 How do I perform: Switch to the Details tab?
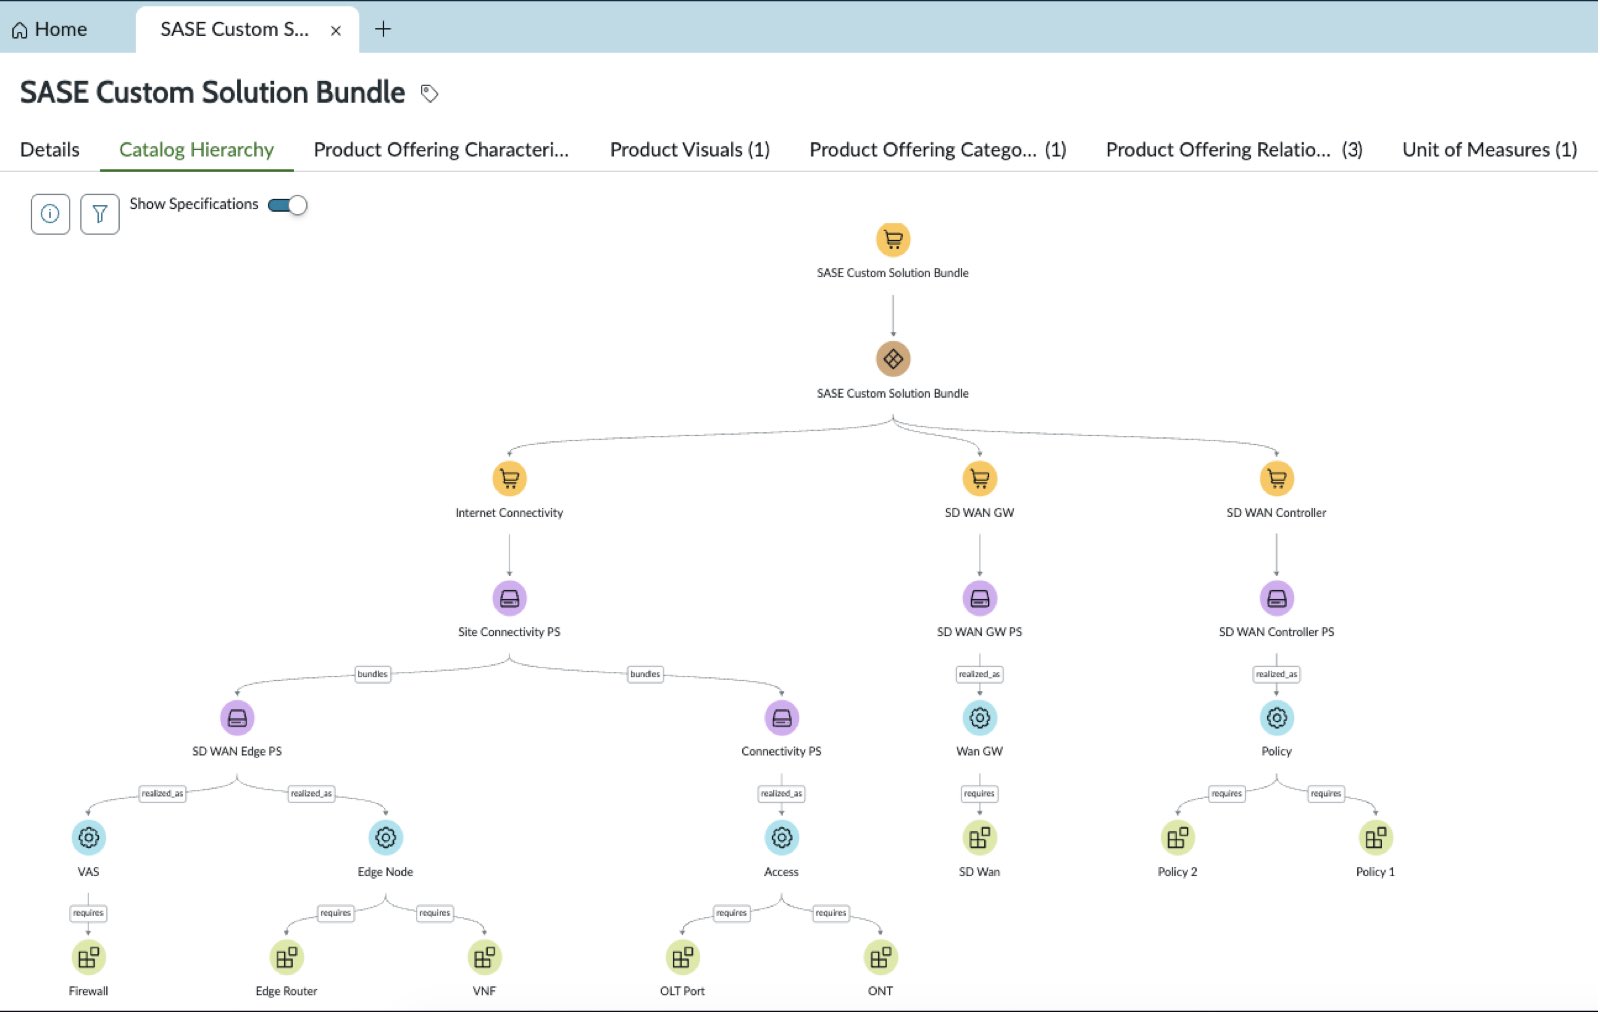pos(50,150)
